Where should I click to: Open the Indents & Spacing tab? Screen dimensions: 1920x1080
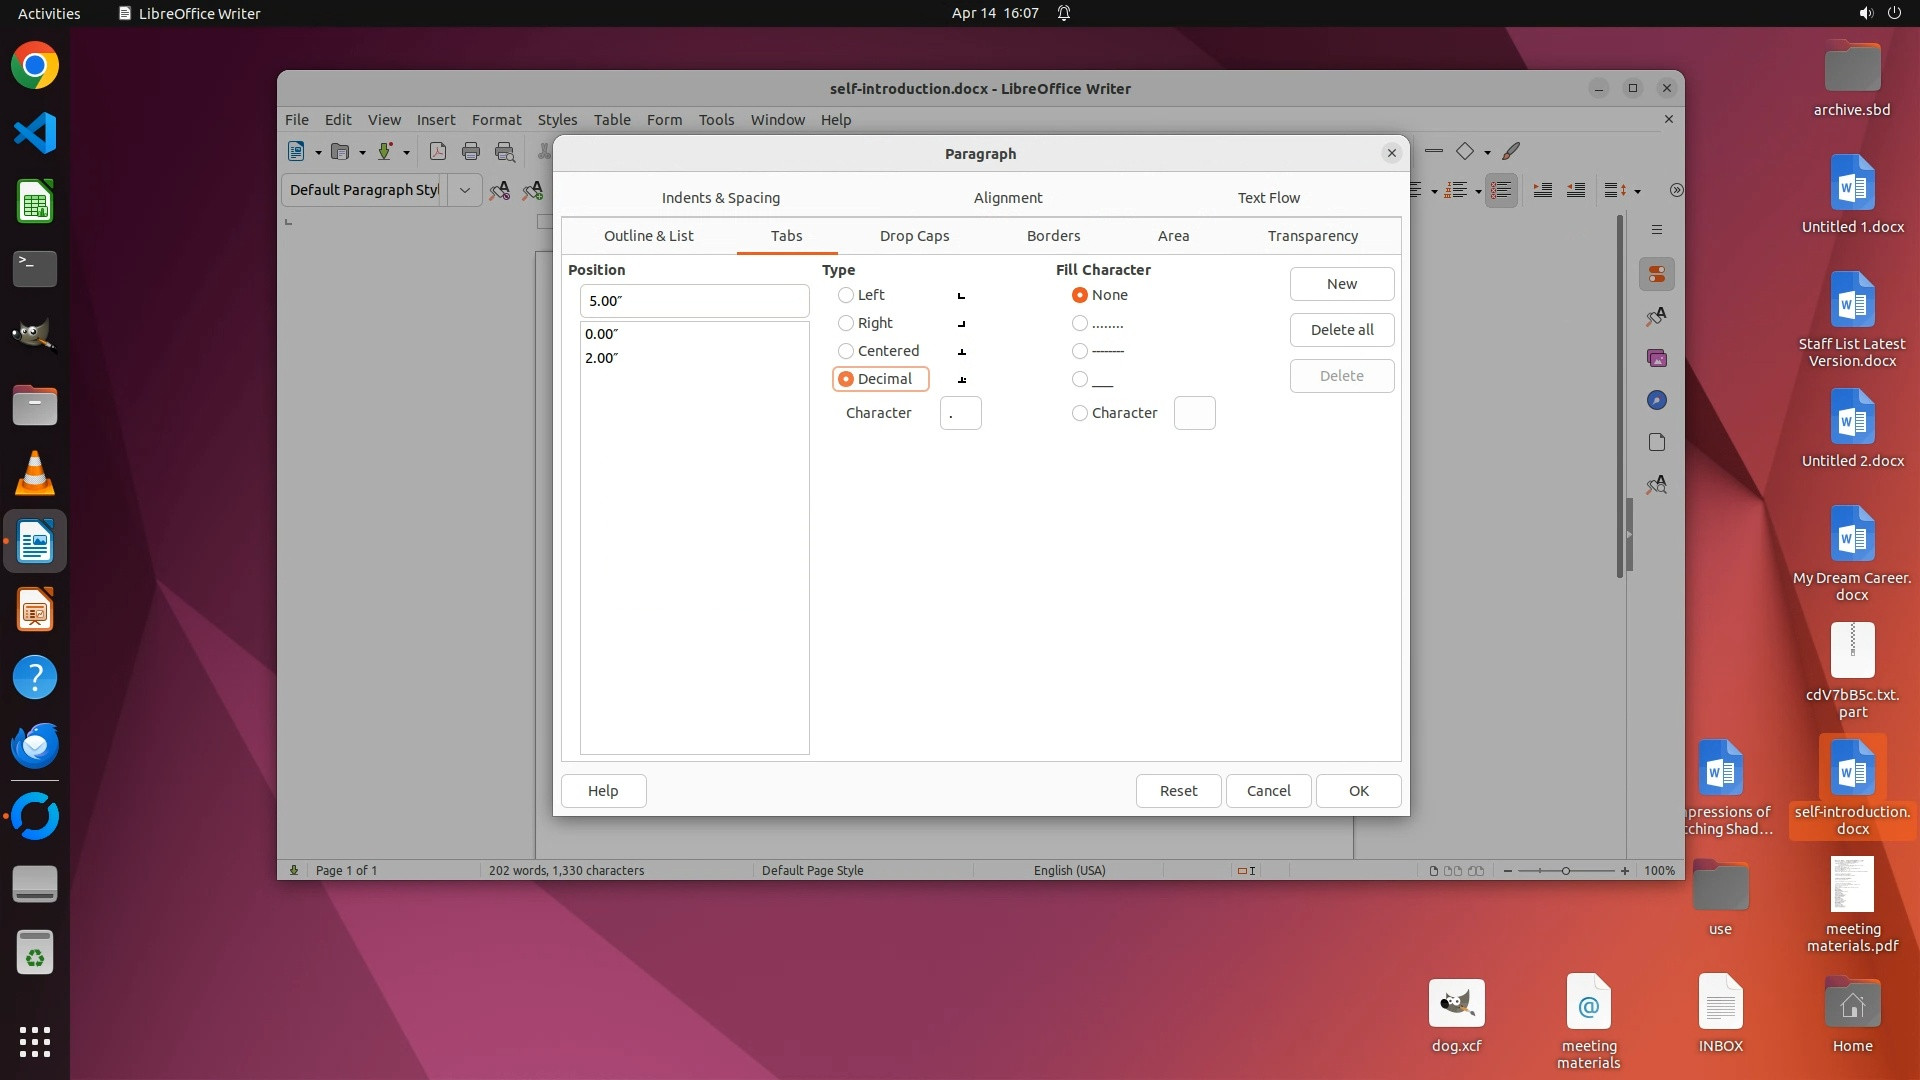pyautogui.click(x=720, y=198)
